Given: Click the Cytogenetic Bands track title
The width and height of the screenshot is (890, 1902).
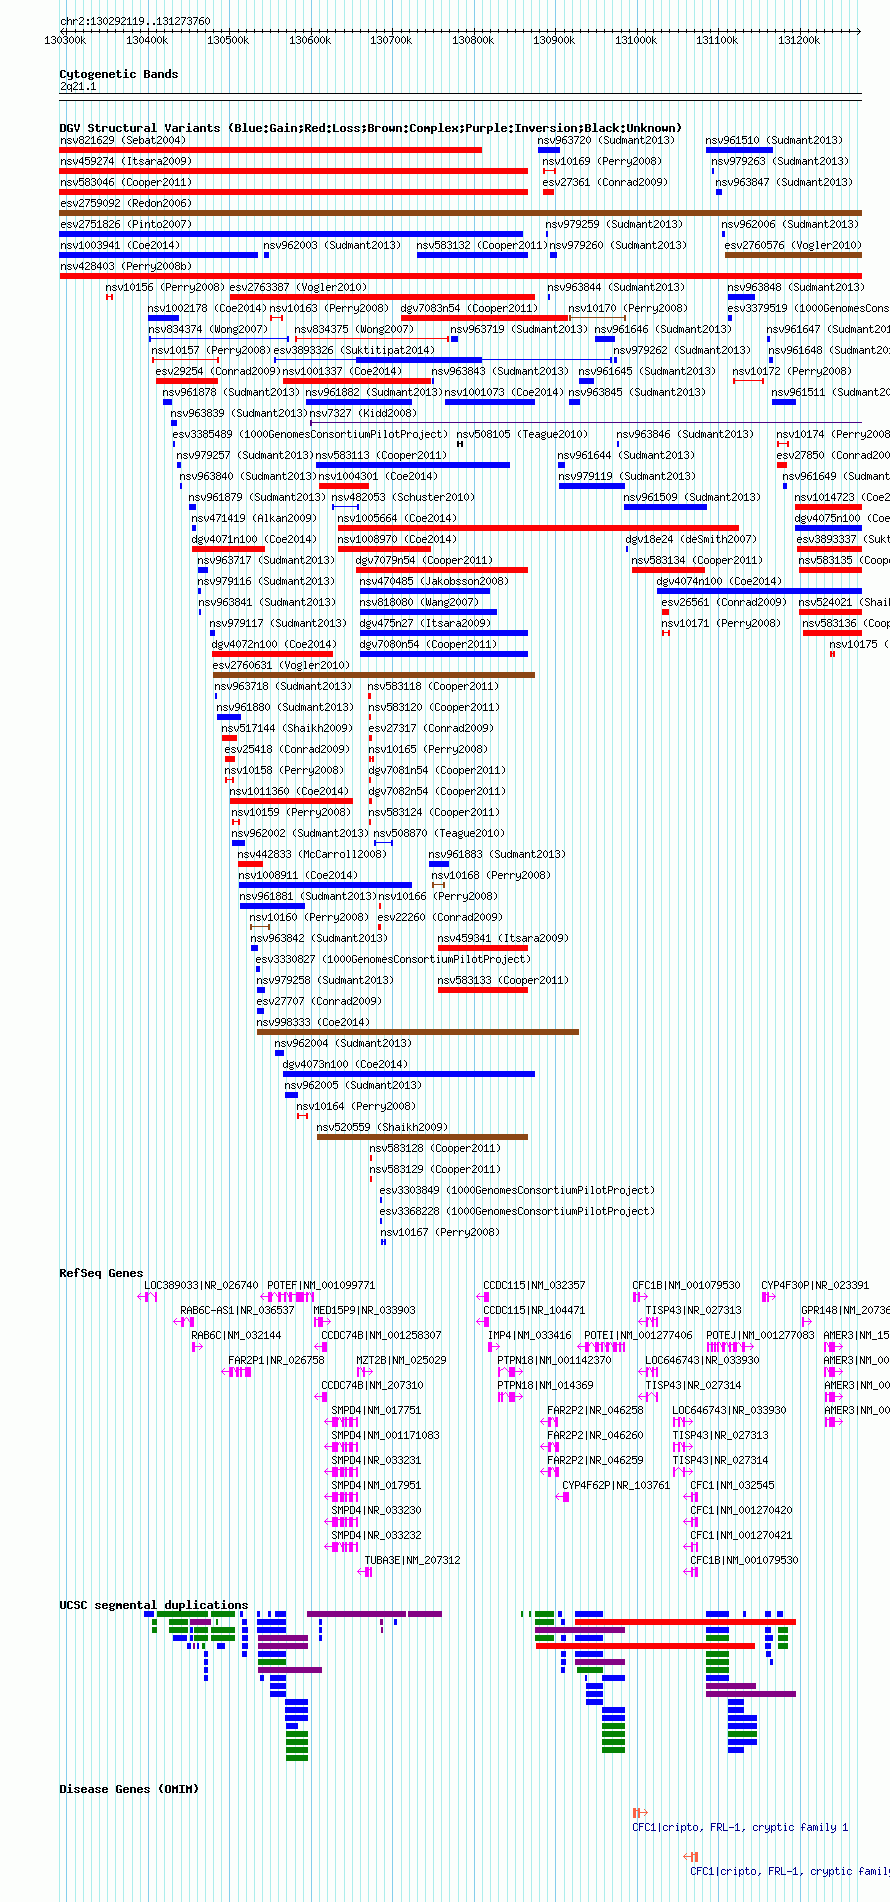Looking at the screenshot, I should tap(118, 74).
